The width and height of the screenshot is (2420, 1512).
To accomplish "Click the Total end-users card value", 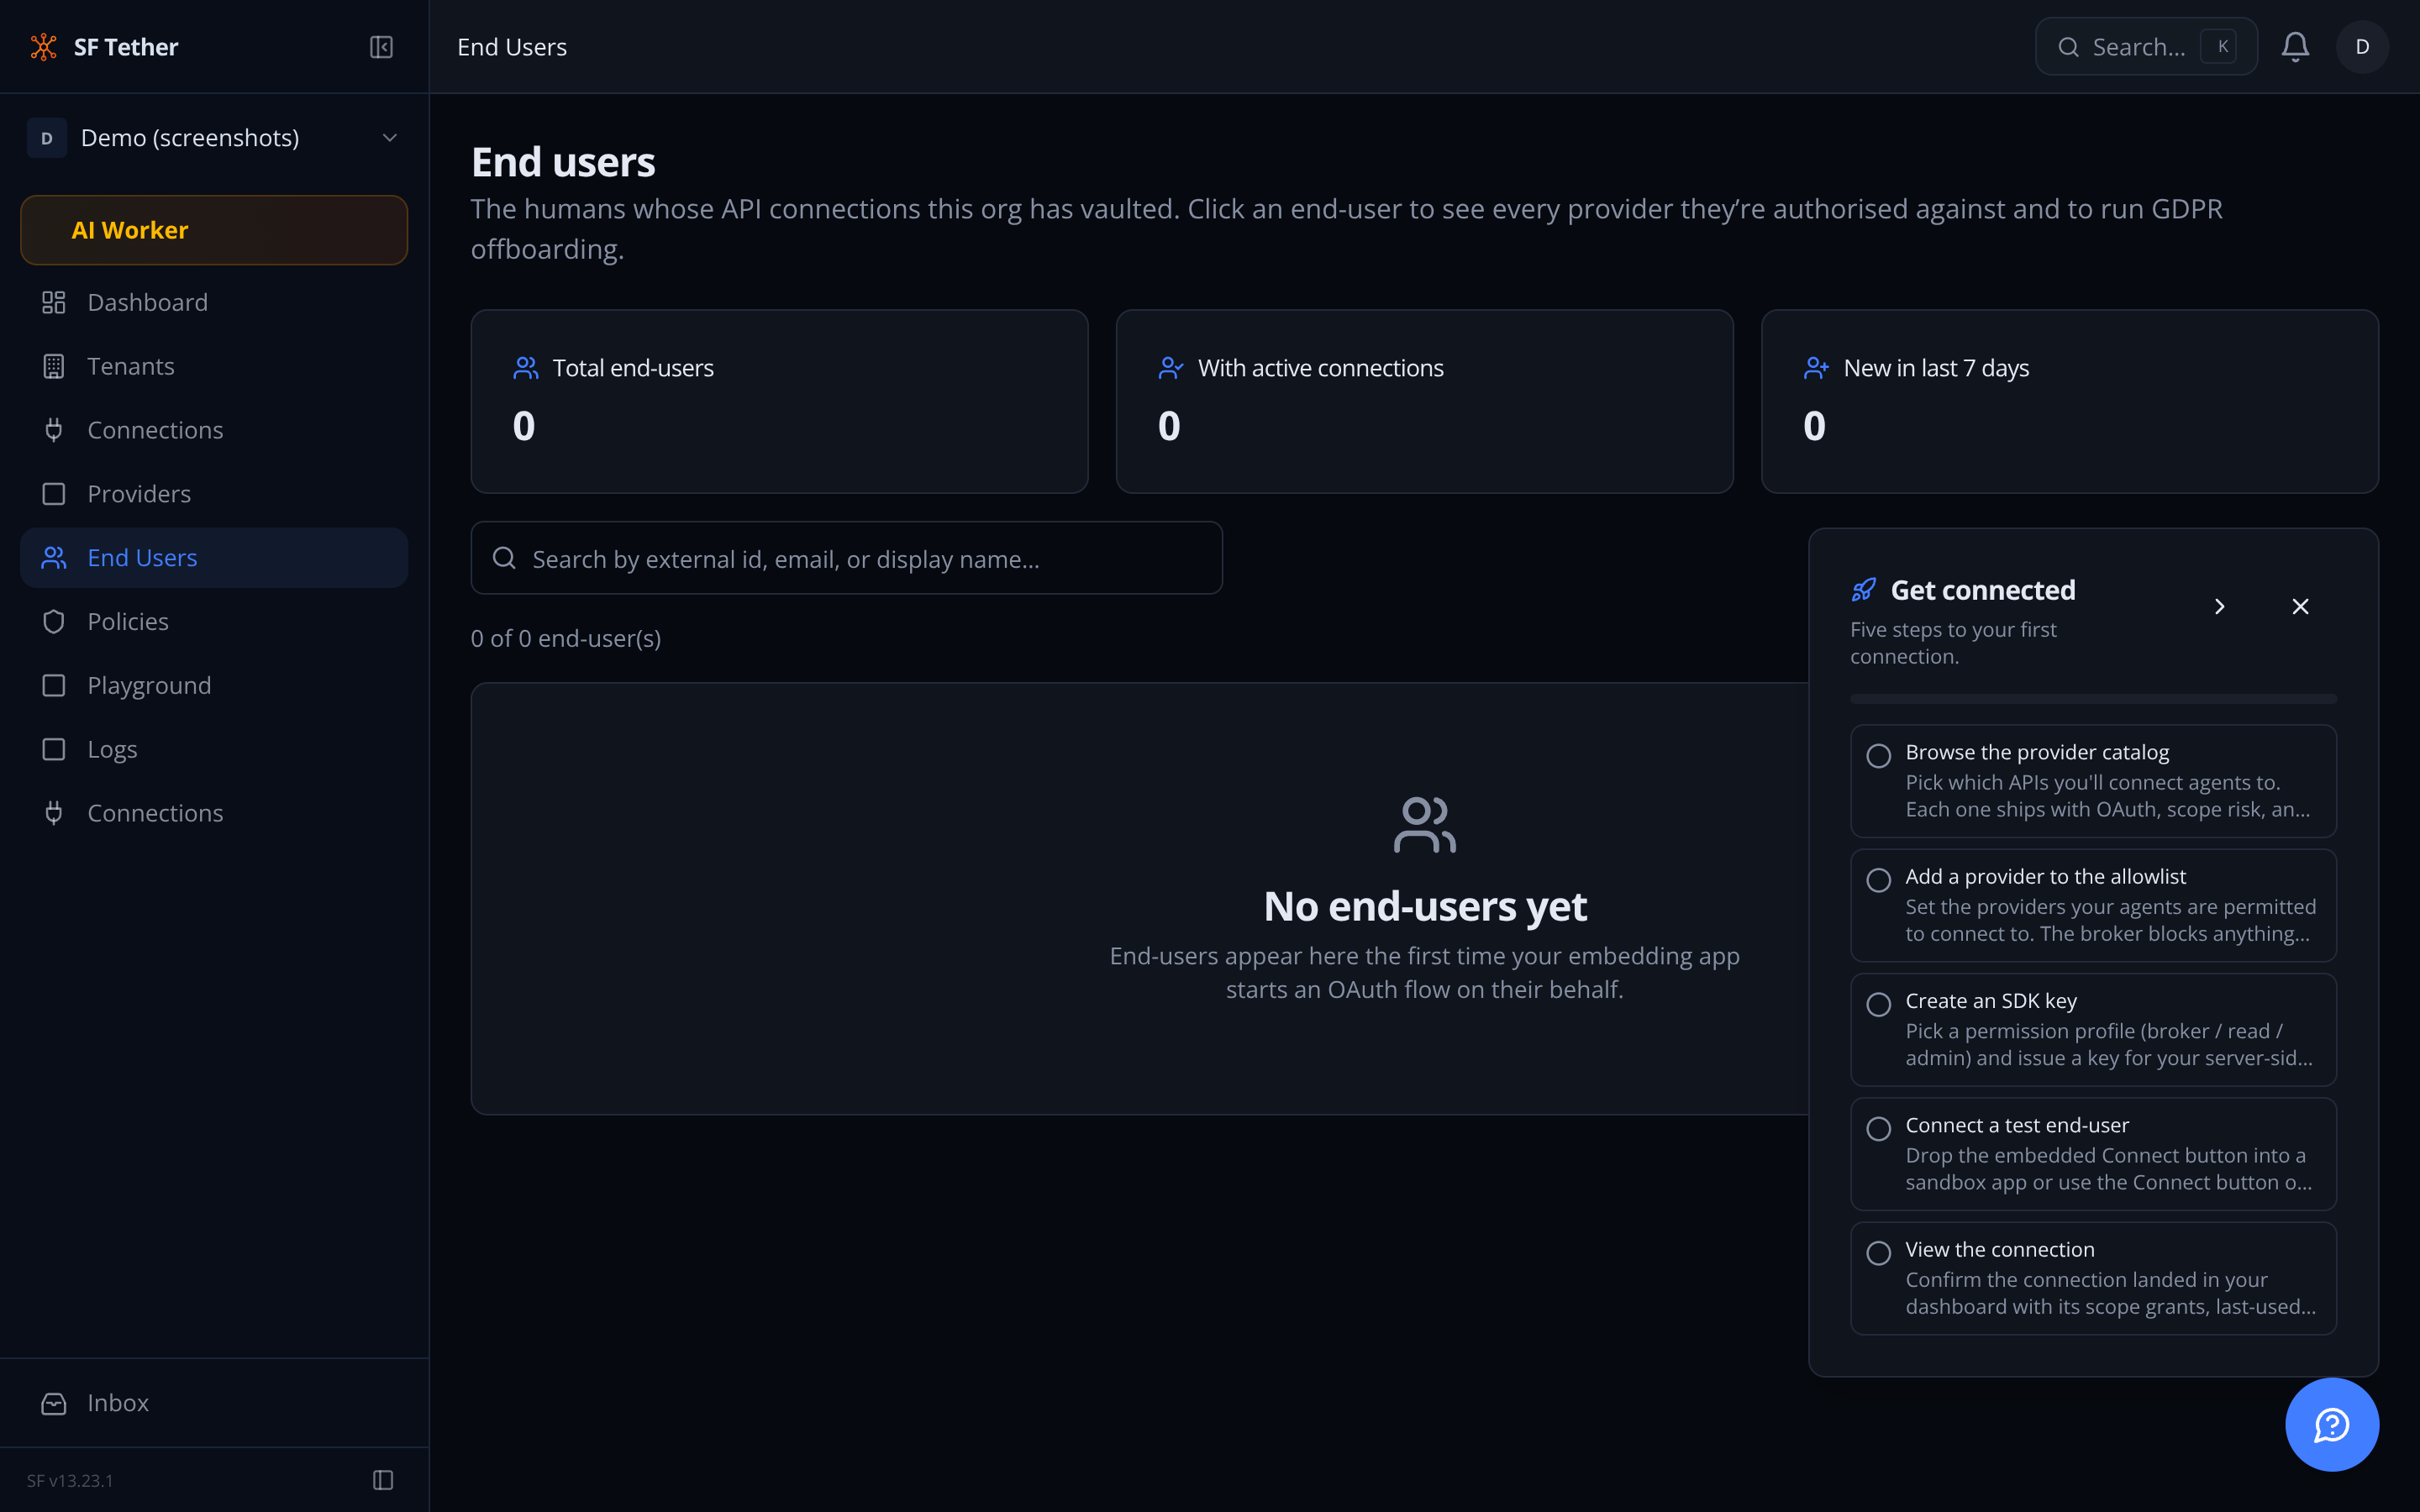I will (524, 426).
